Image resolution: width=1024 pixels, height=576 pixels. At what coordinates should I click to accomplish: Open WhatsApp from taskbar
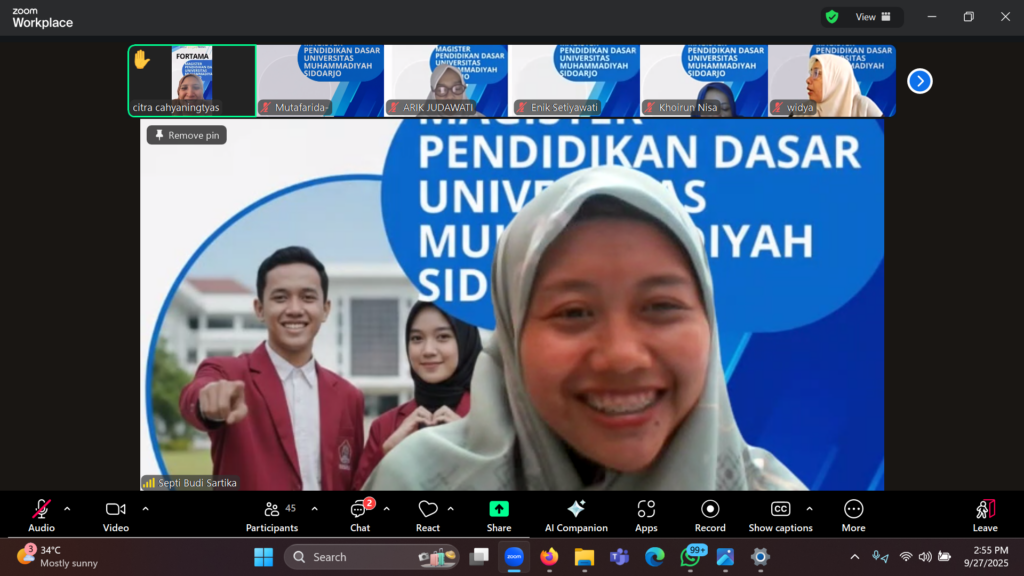(691, 557)
